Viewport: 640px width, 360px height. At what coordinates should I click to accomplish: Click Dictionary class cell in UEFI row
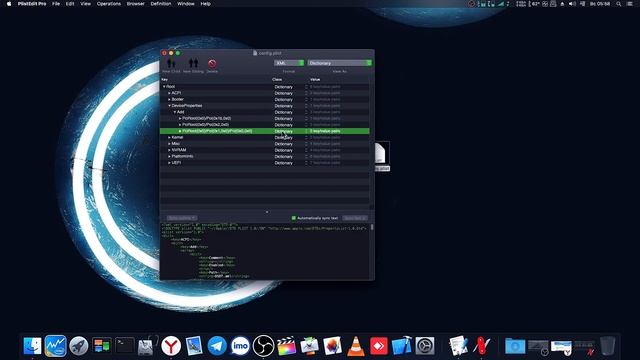tap(284, 163)
